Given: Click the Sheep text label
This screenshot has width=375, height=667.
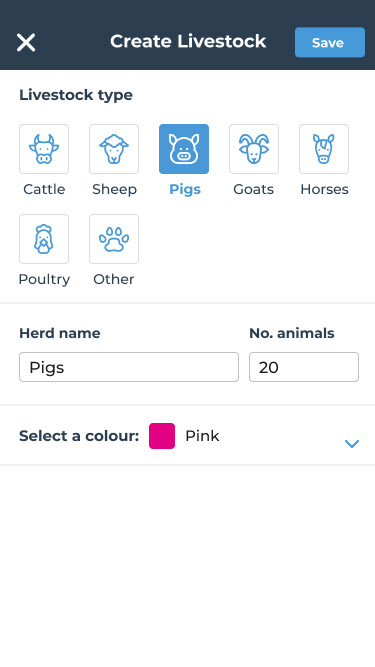Looking at the screenshot, I should [114, 190].
